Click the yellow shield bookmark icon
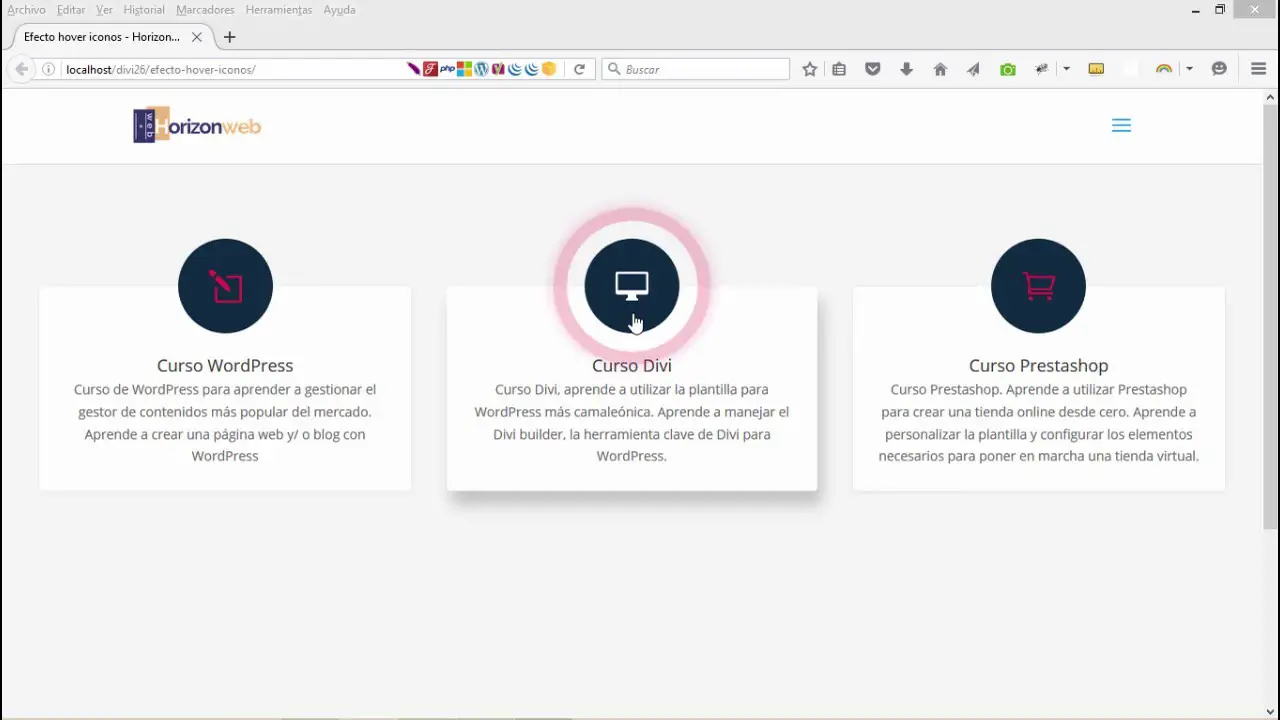Viewport: 1280px width, 720px height. coord(549,69)
